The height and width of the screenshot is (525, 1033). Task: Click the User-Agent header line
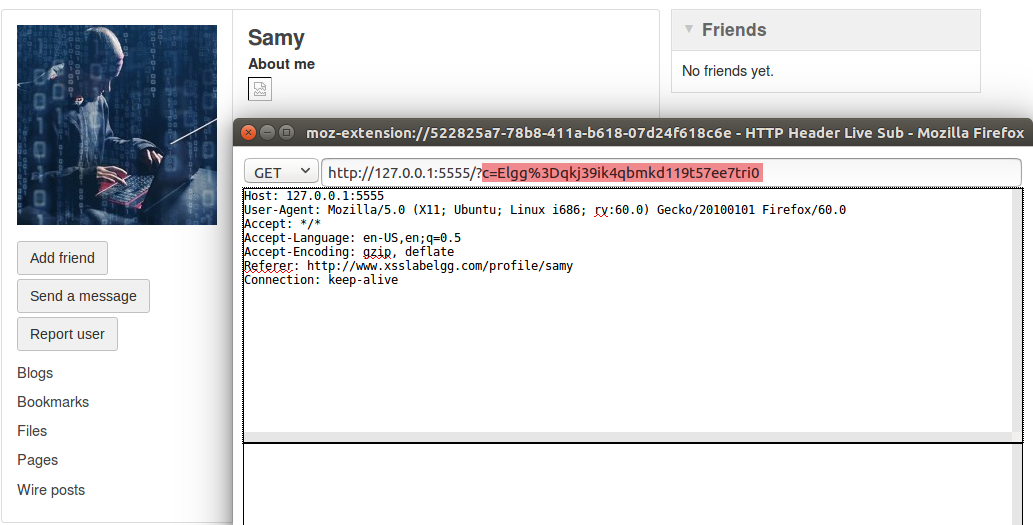tap(545, 209)
